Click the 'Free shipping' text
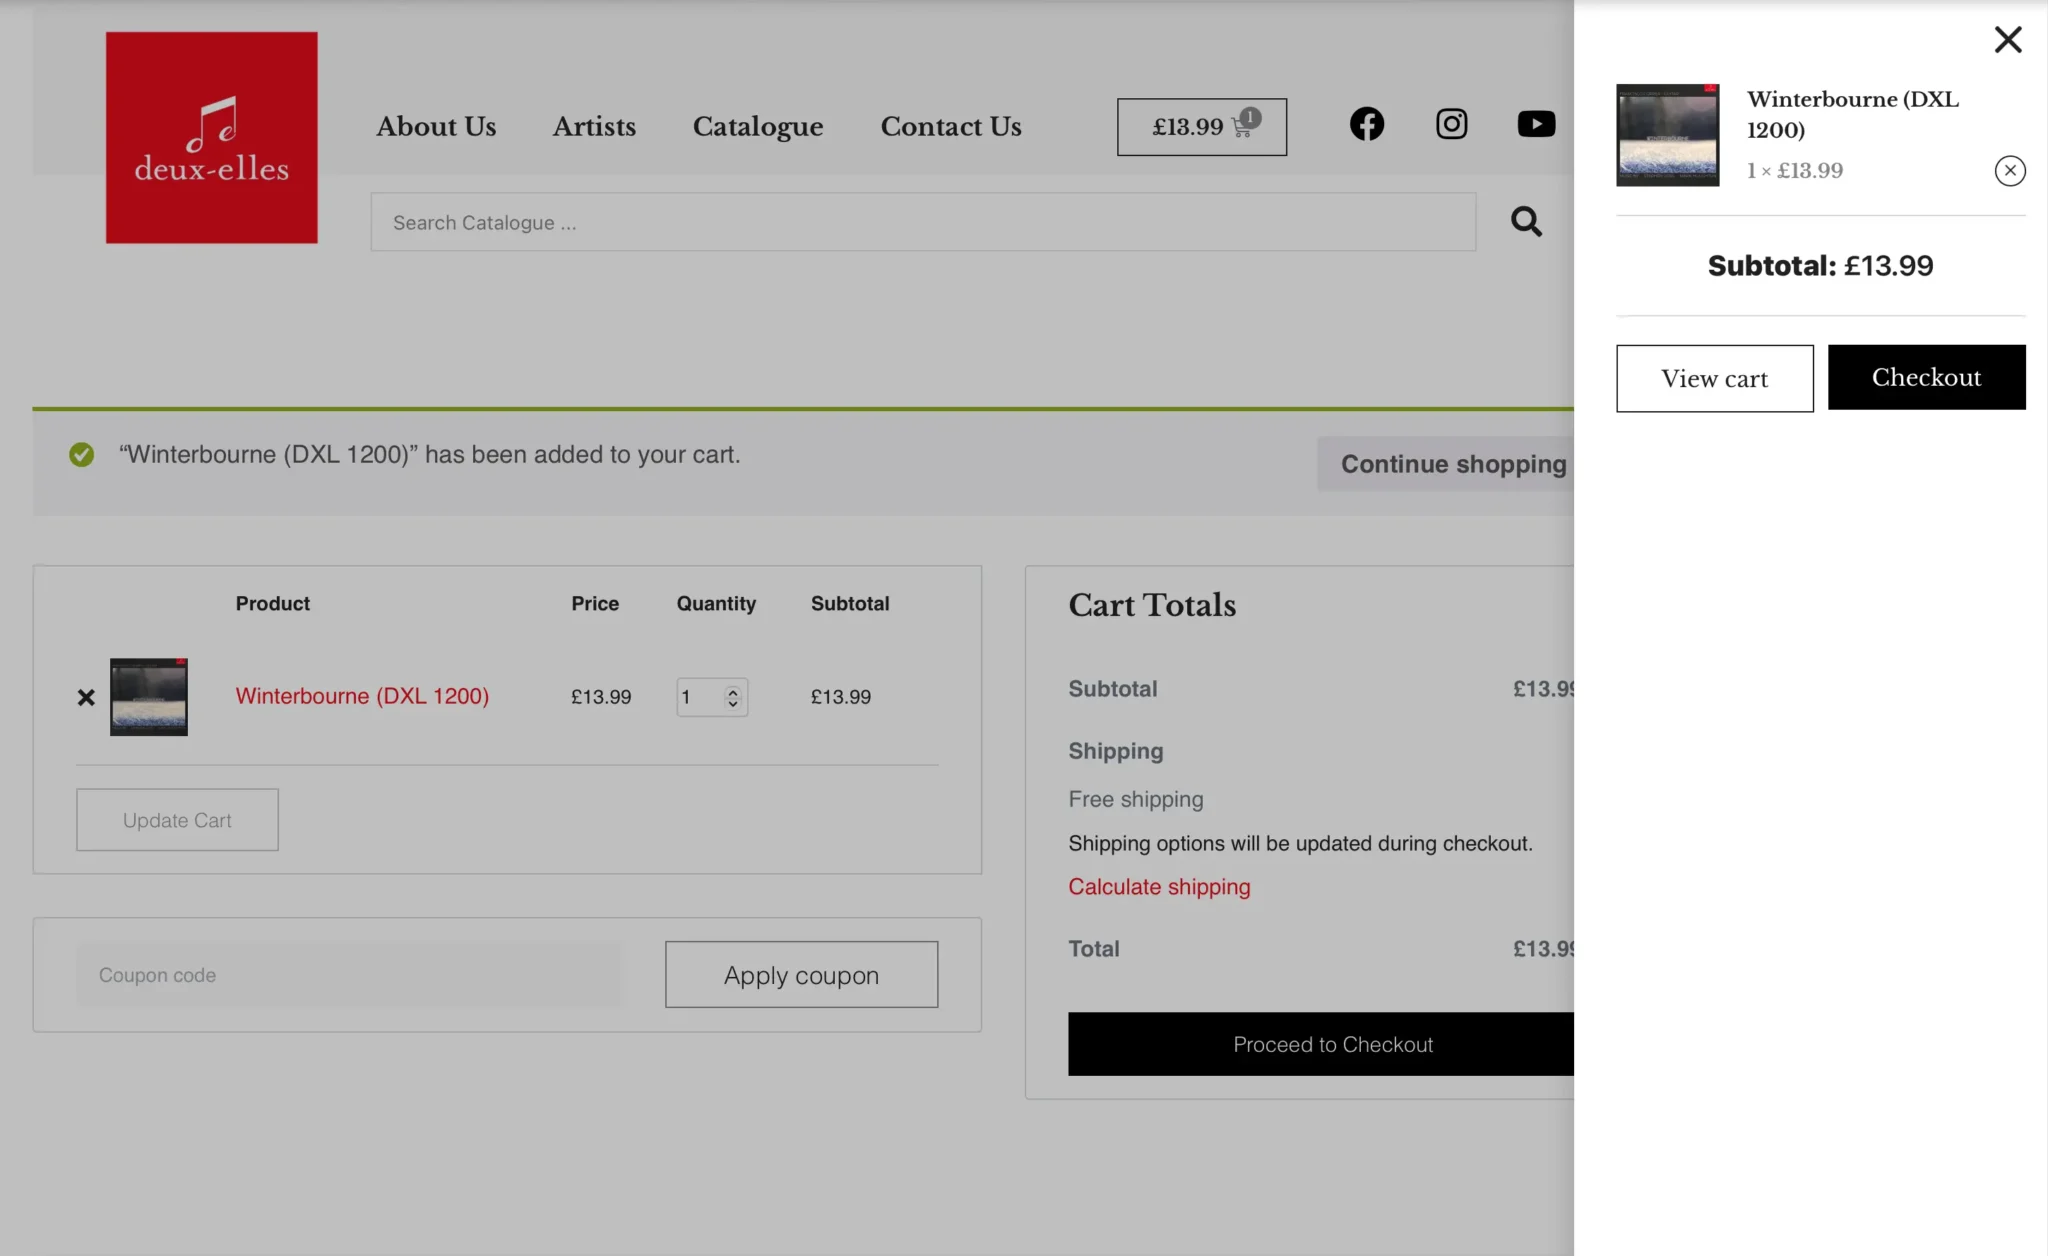Screen dimensions: 2048x1256 1136,799
